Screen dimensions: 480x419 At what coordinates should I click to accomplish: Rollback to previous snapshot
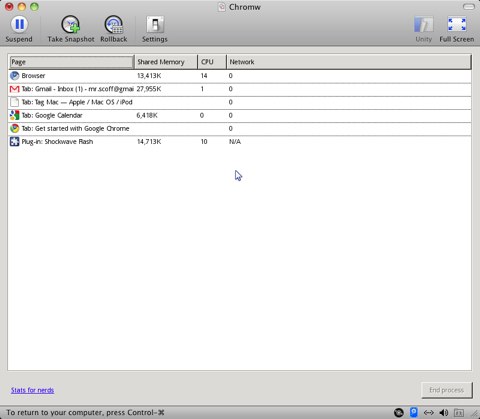coord(114,29)
